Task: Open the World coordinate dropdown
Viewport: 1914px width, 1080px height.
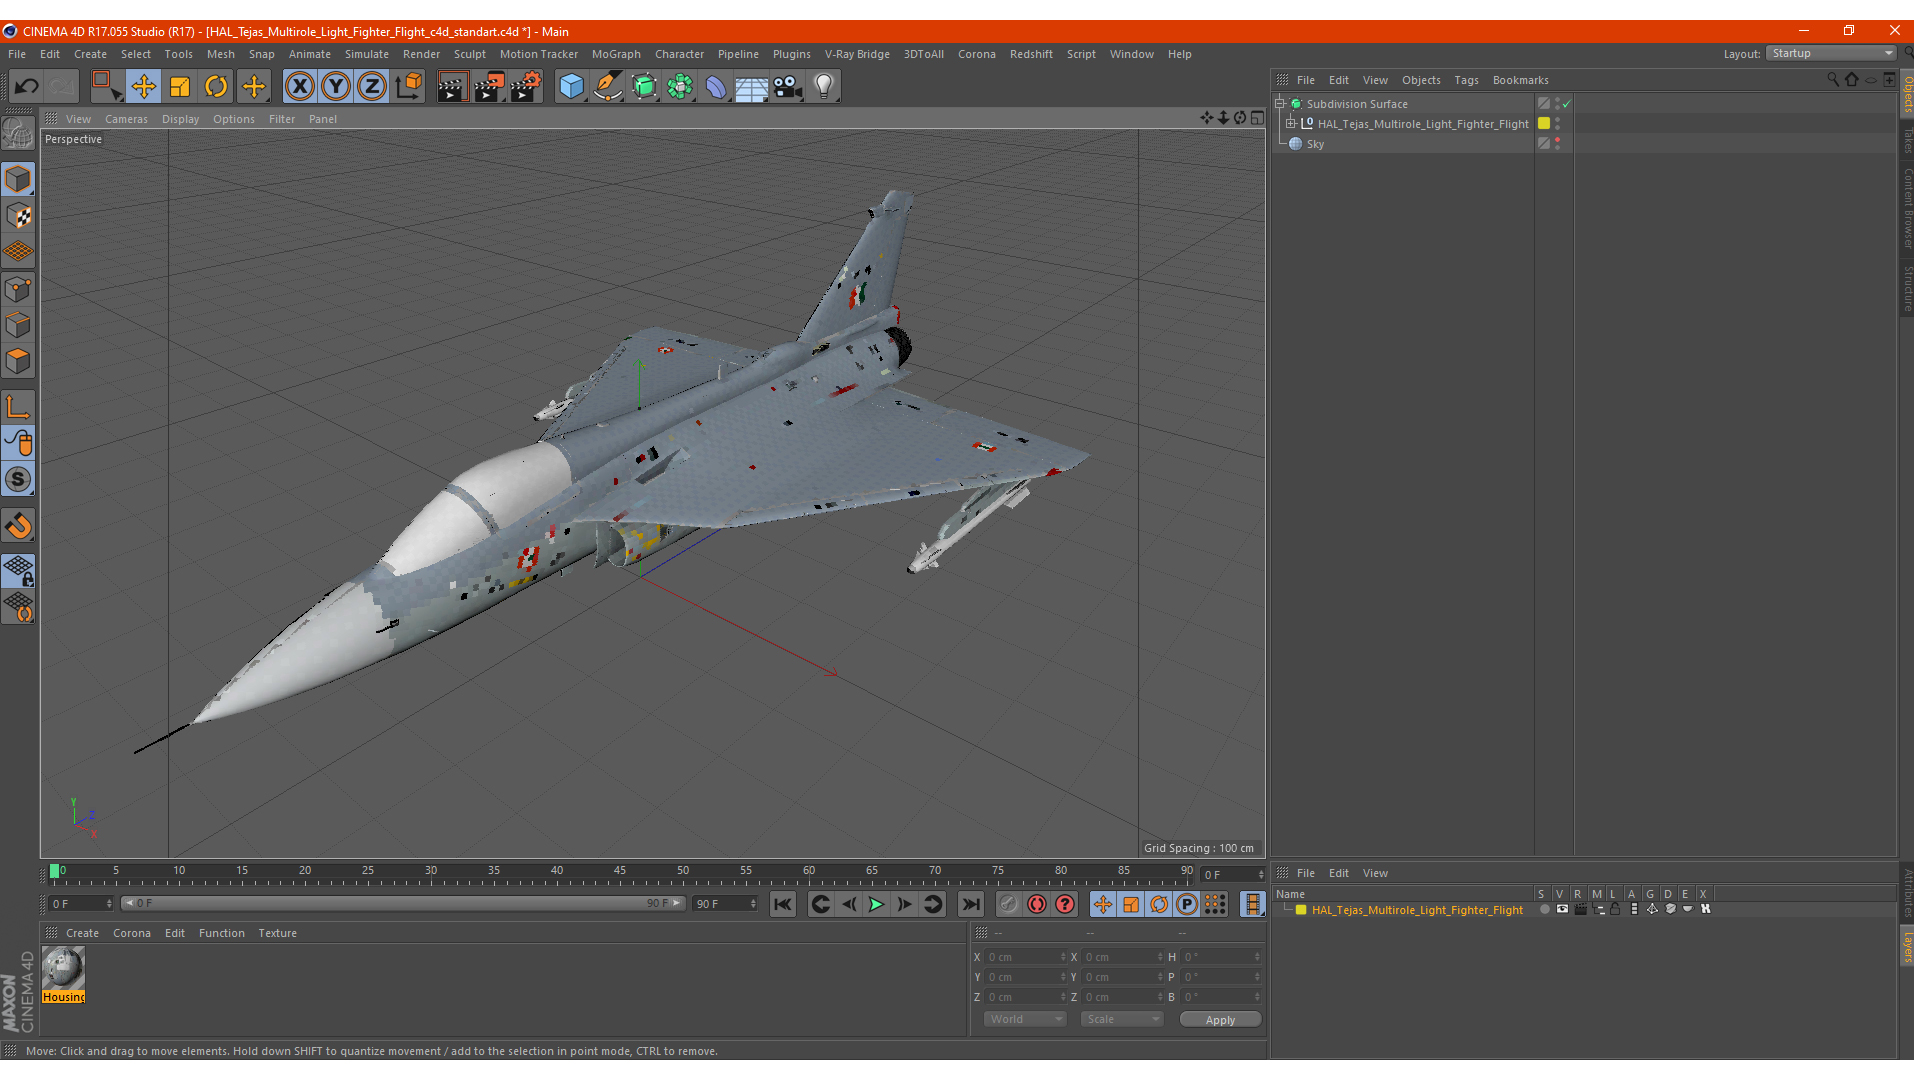Action: point(1025,1019)
